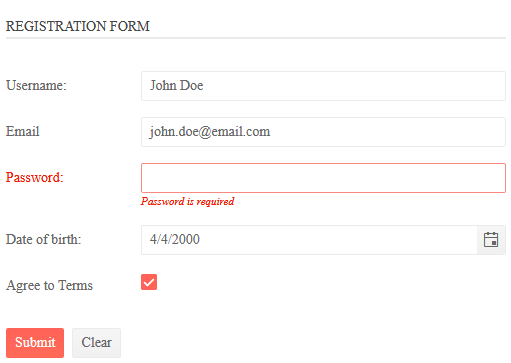Uncheck the Agree to Terms checkbox
Screen dimensions: 511x363
click(149, 282)
